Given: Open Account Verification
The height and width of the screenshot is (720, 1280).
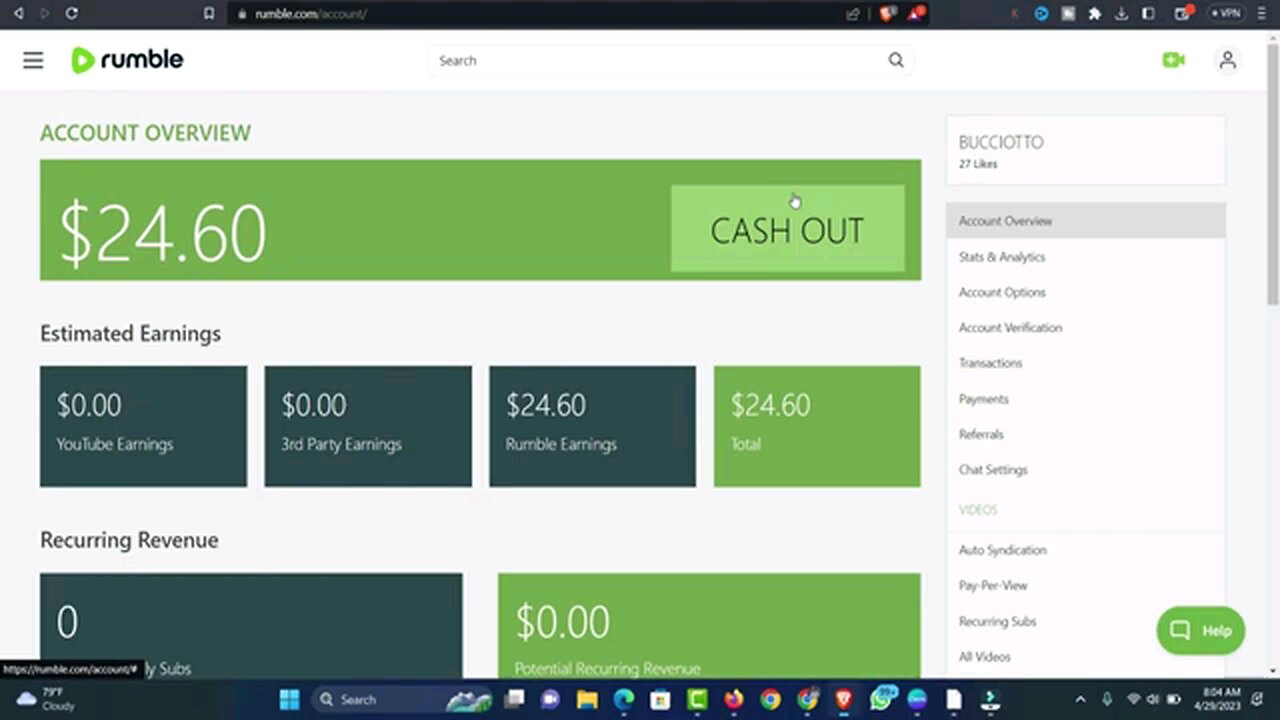Looking at the screenshot, I should [1010, 328].
